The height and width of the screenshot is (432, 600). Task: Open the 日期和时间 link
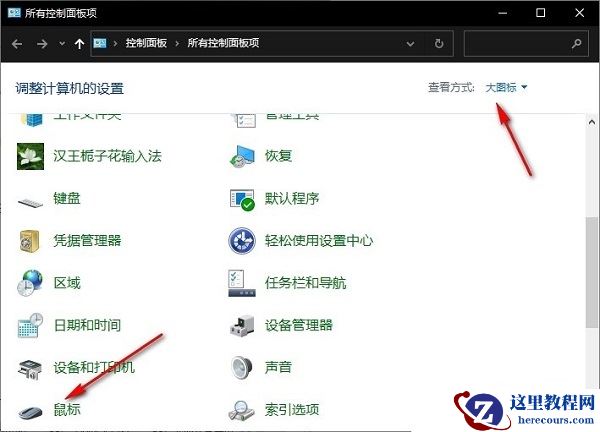(87, 325)
